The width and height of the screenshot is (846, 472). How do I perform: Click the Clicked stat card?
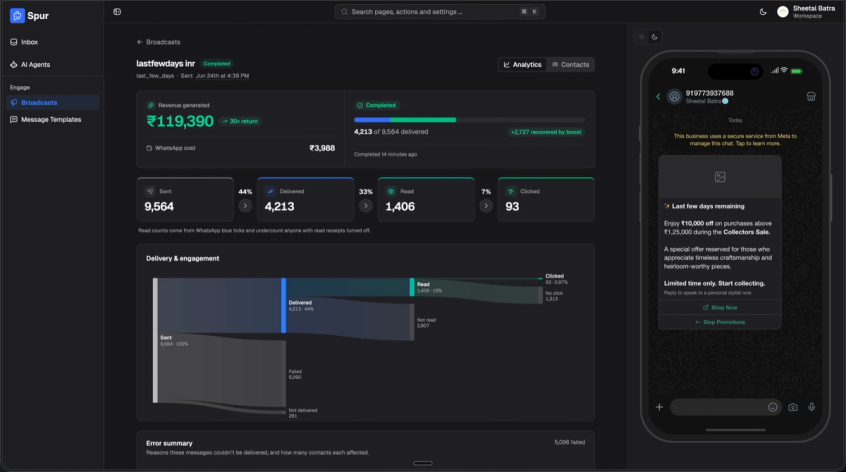(x=546, y=200)
